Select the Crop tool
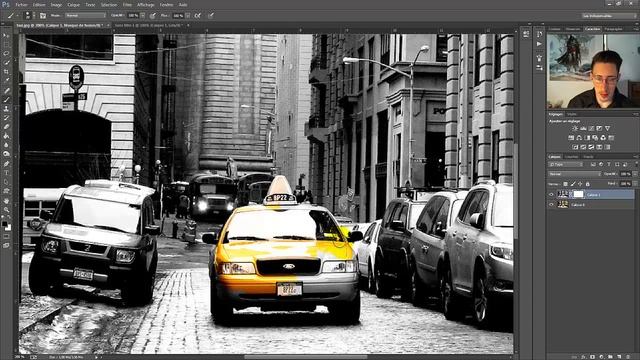This screenshot has width=640, height=360. [6, 71]
